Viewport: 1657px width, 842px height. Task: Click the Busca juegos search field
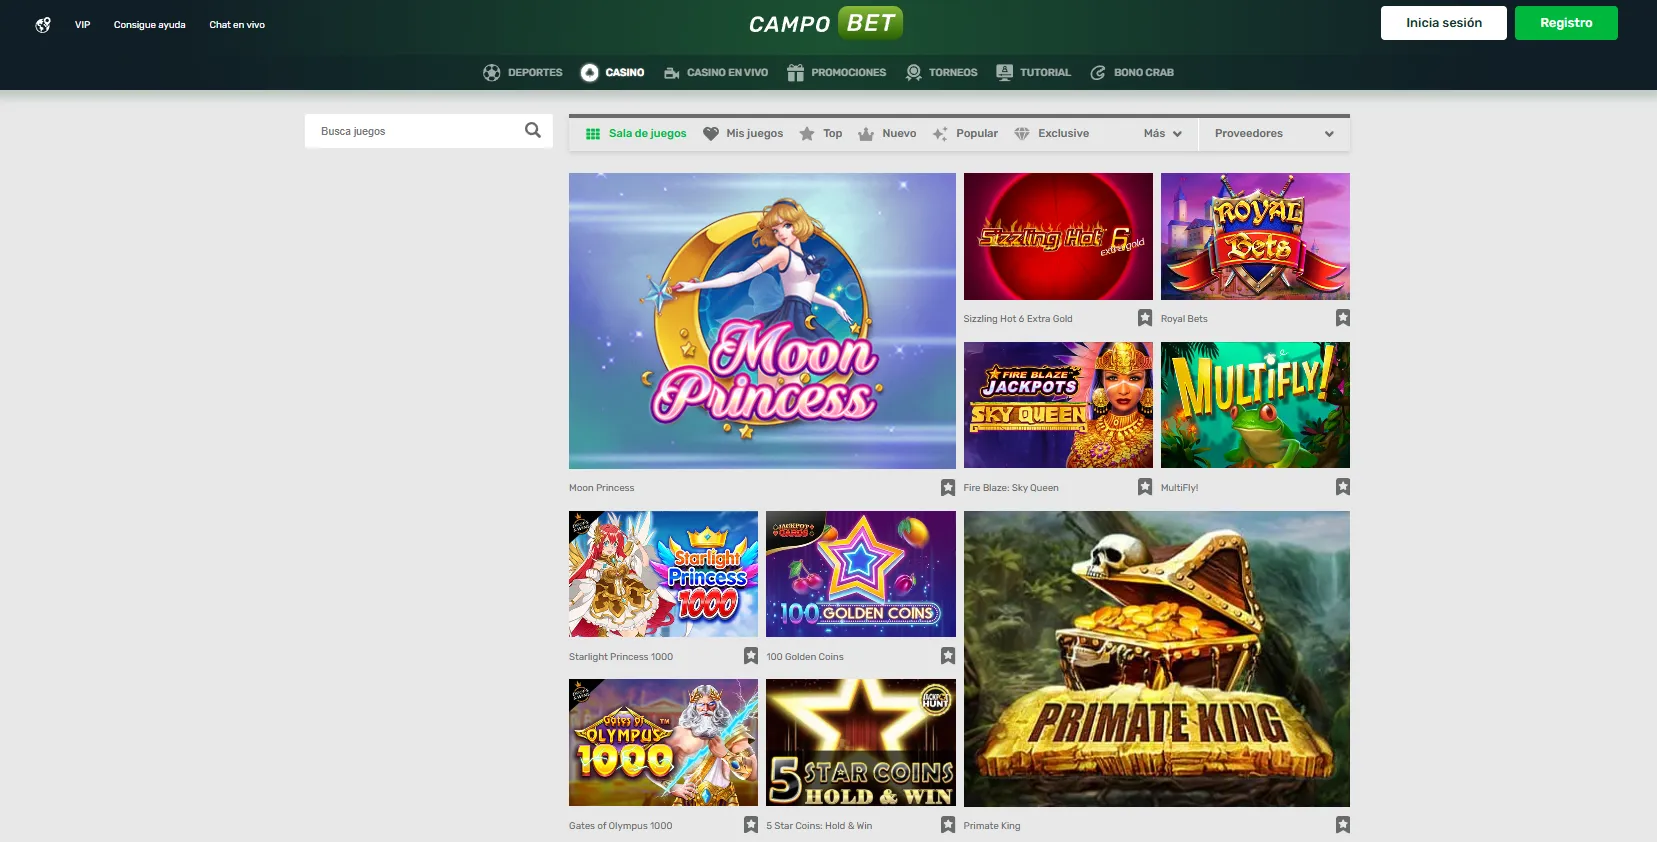tap(429, 131)
